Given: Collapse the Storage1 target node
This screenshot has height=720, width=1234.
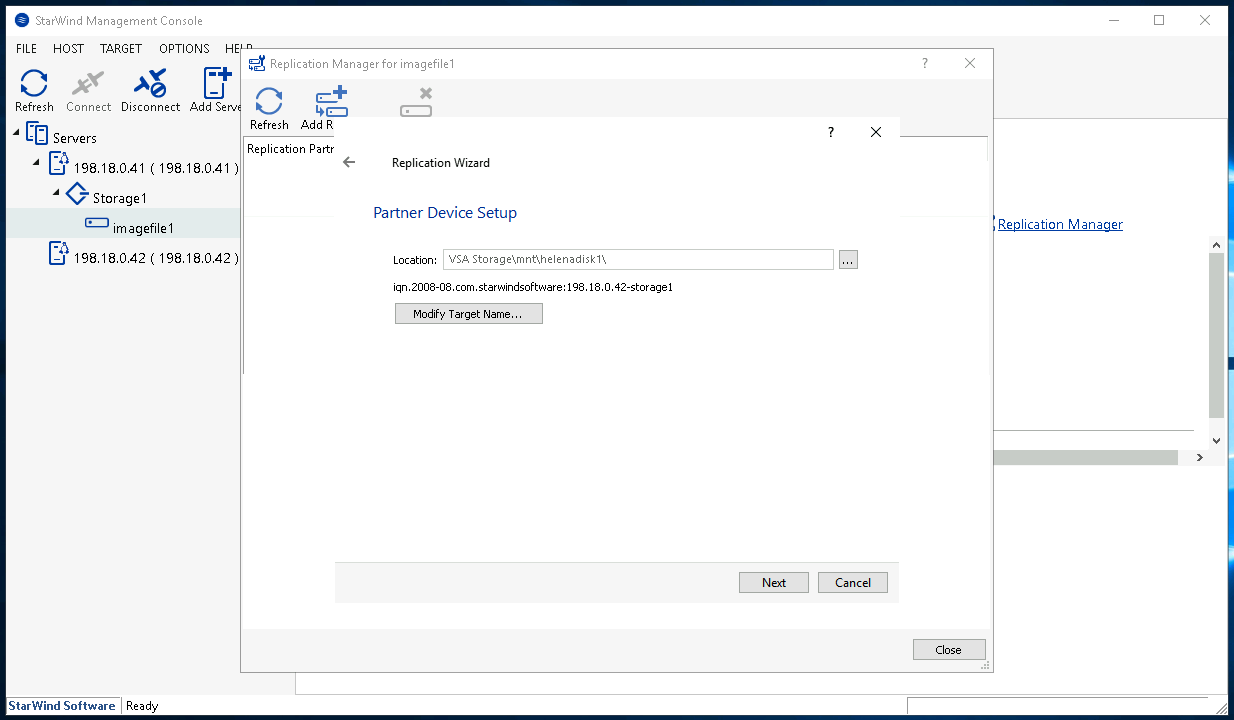Looking at the screenshot, I should click(x=56, y=192).
